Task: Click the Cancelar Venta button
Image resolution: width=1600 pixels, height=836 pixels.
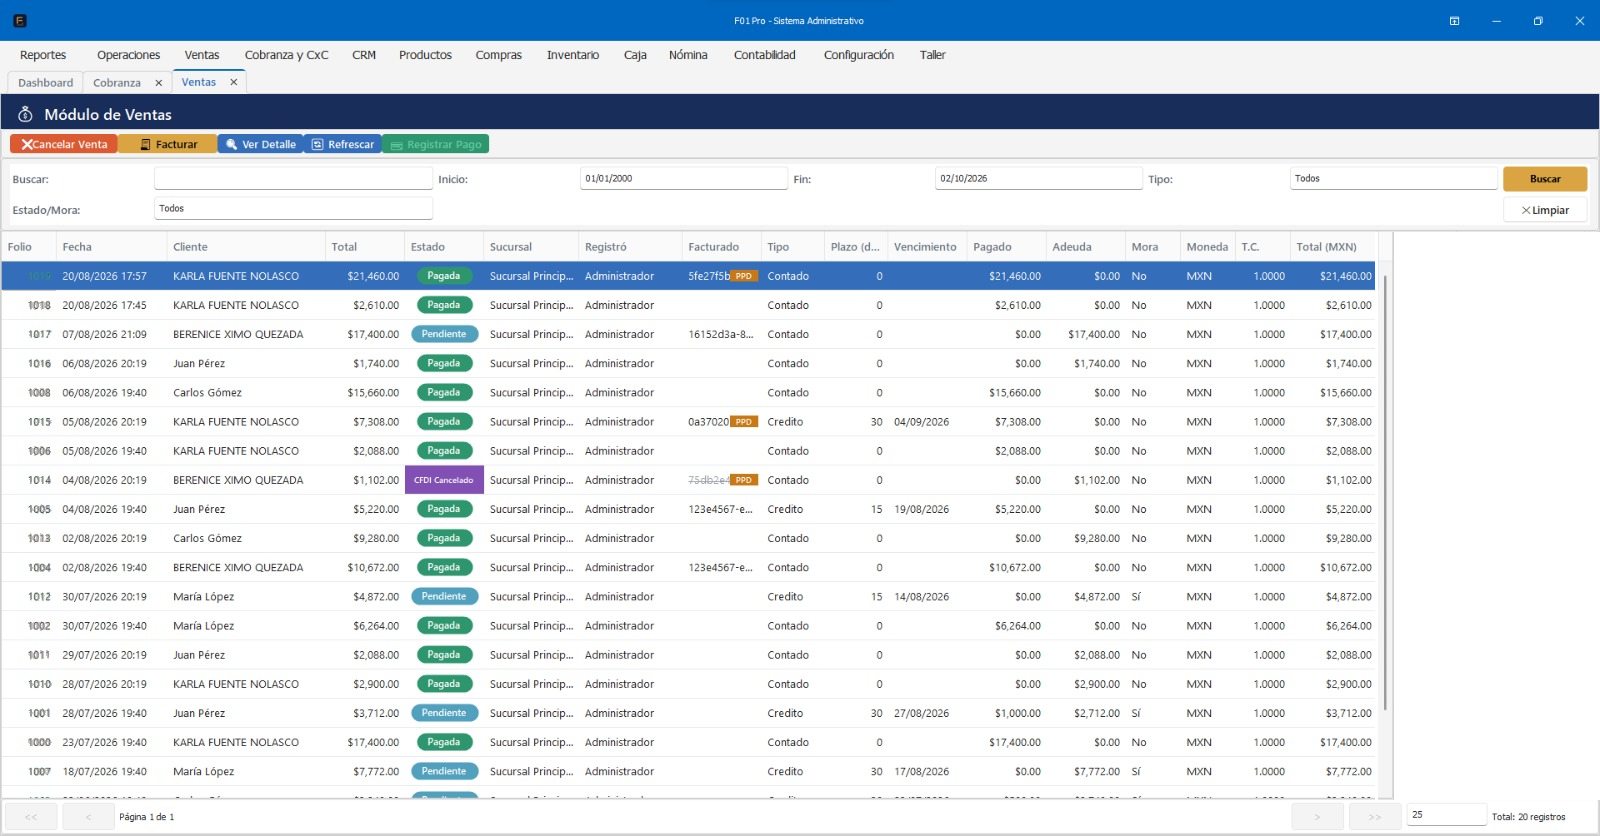Action: (x=64, y=144)
